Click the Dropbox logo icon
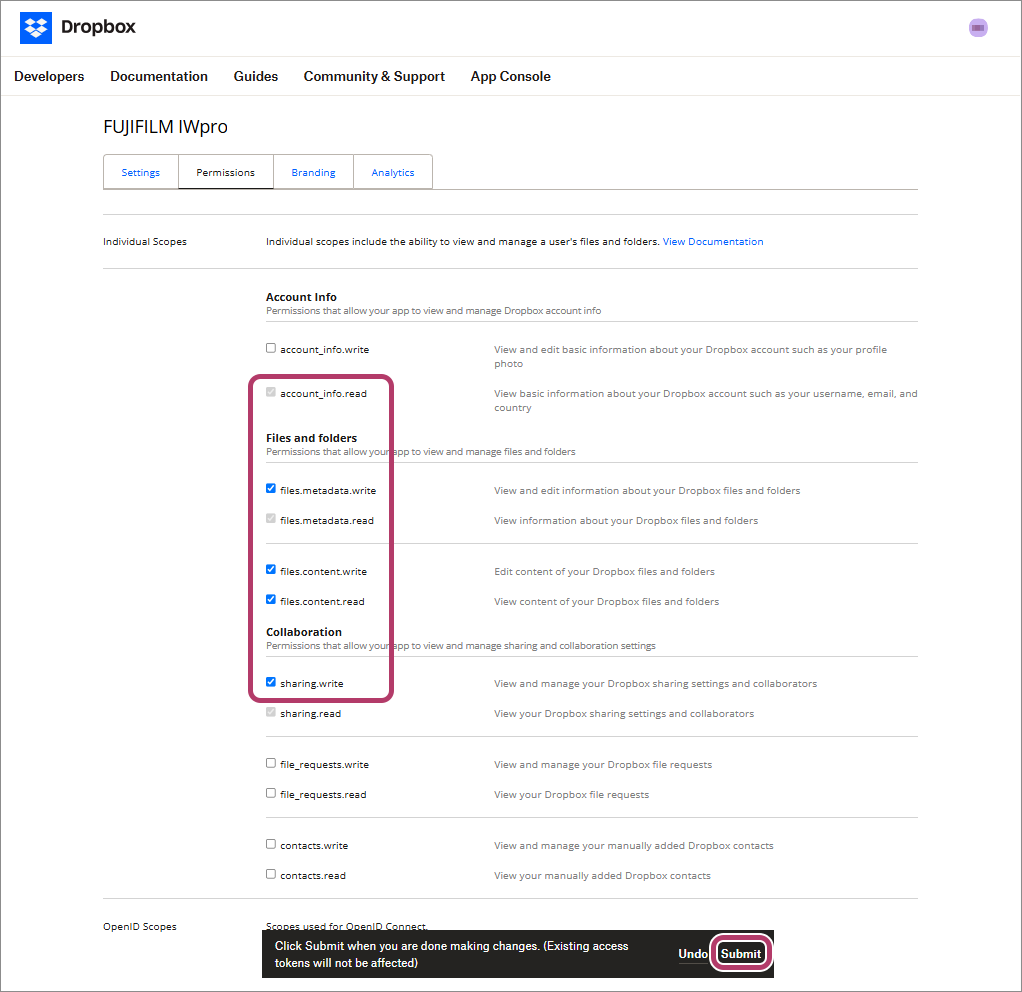The width and height of the screenshot is (1022, 992). 36,28
